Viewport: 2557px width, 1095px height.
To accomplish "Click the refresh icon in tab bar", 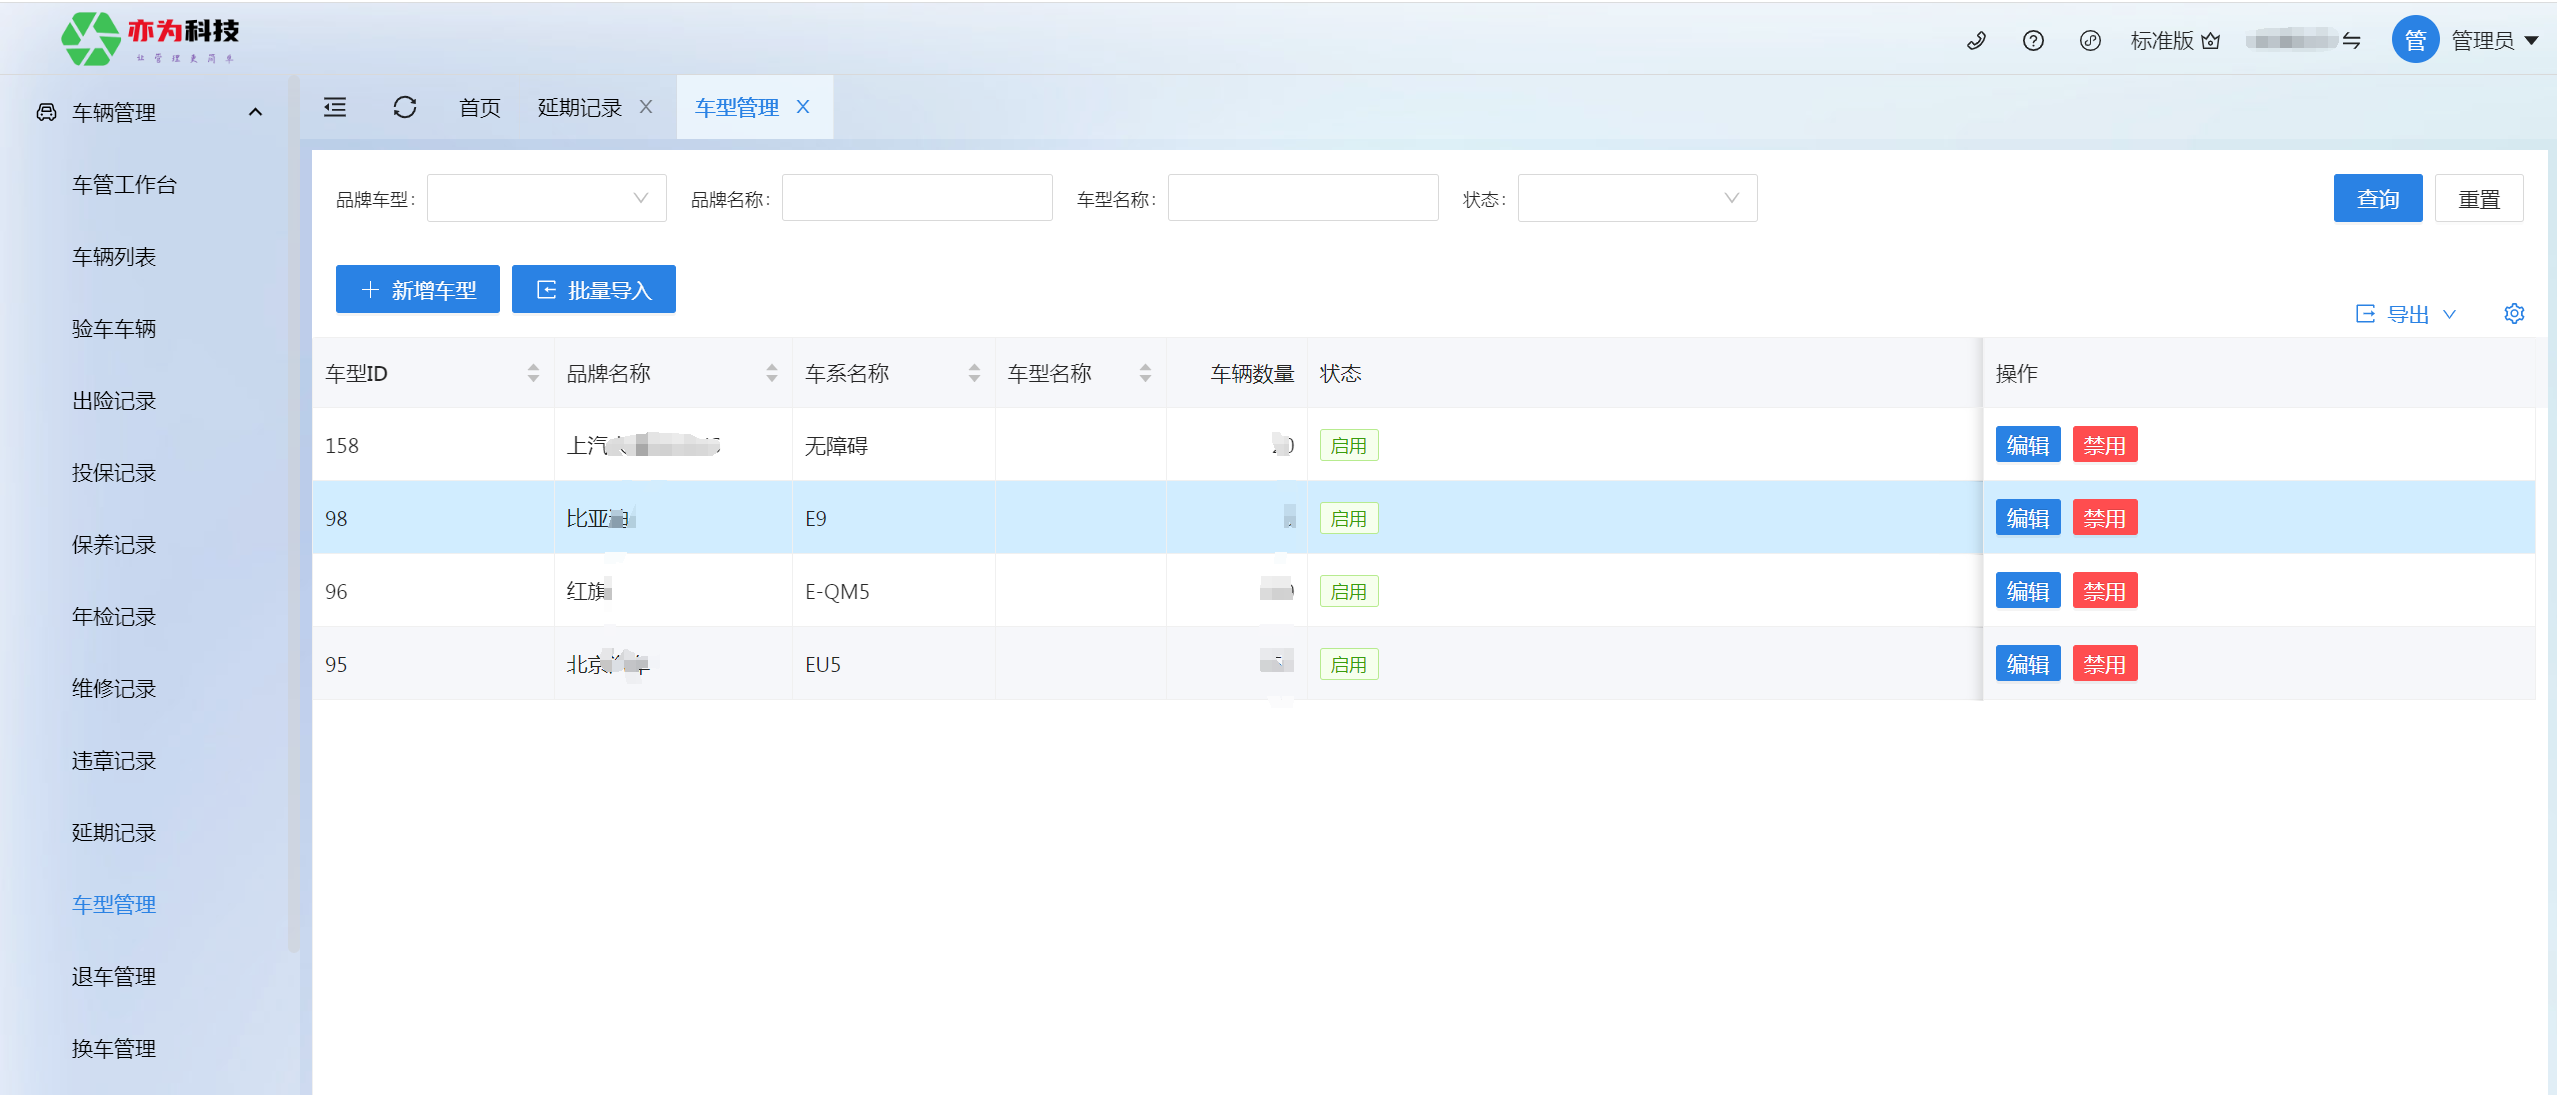I will pyautogui.click(x=404, y=107).
